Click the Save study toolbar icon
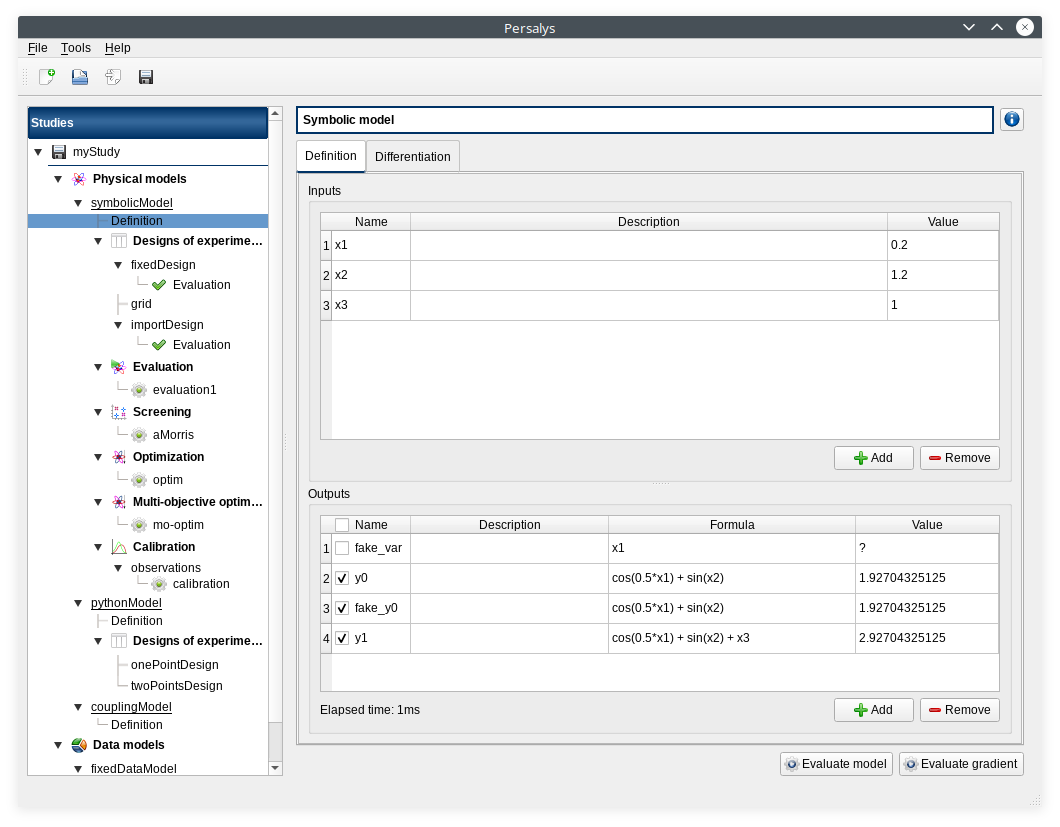 [x=146, y=77]
